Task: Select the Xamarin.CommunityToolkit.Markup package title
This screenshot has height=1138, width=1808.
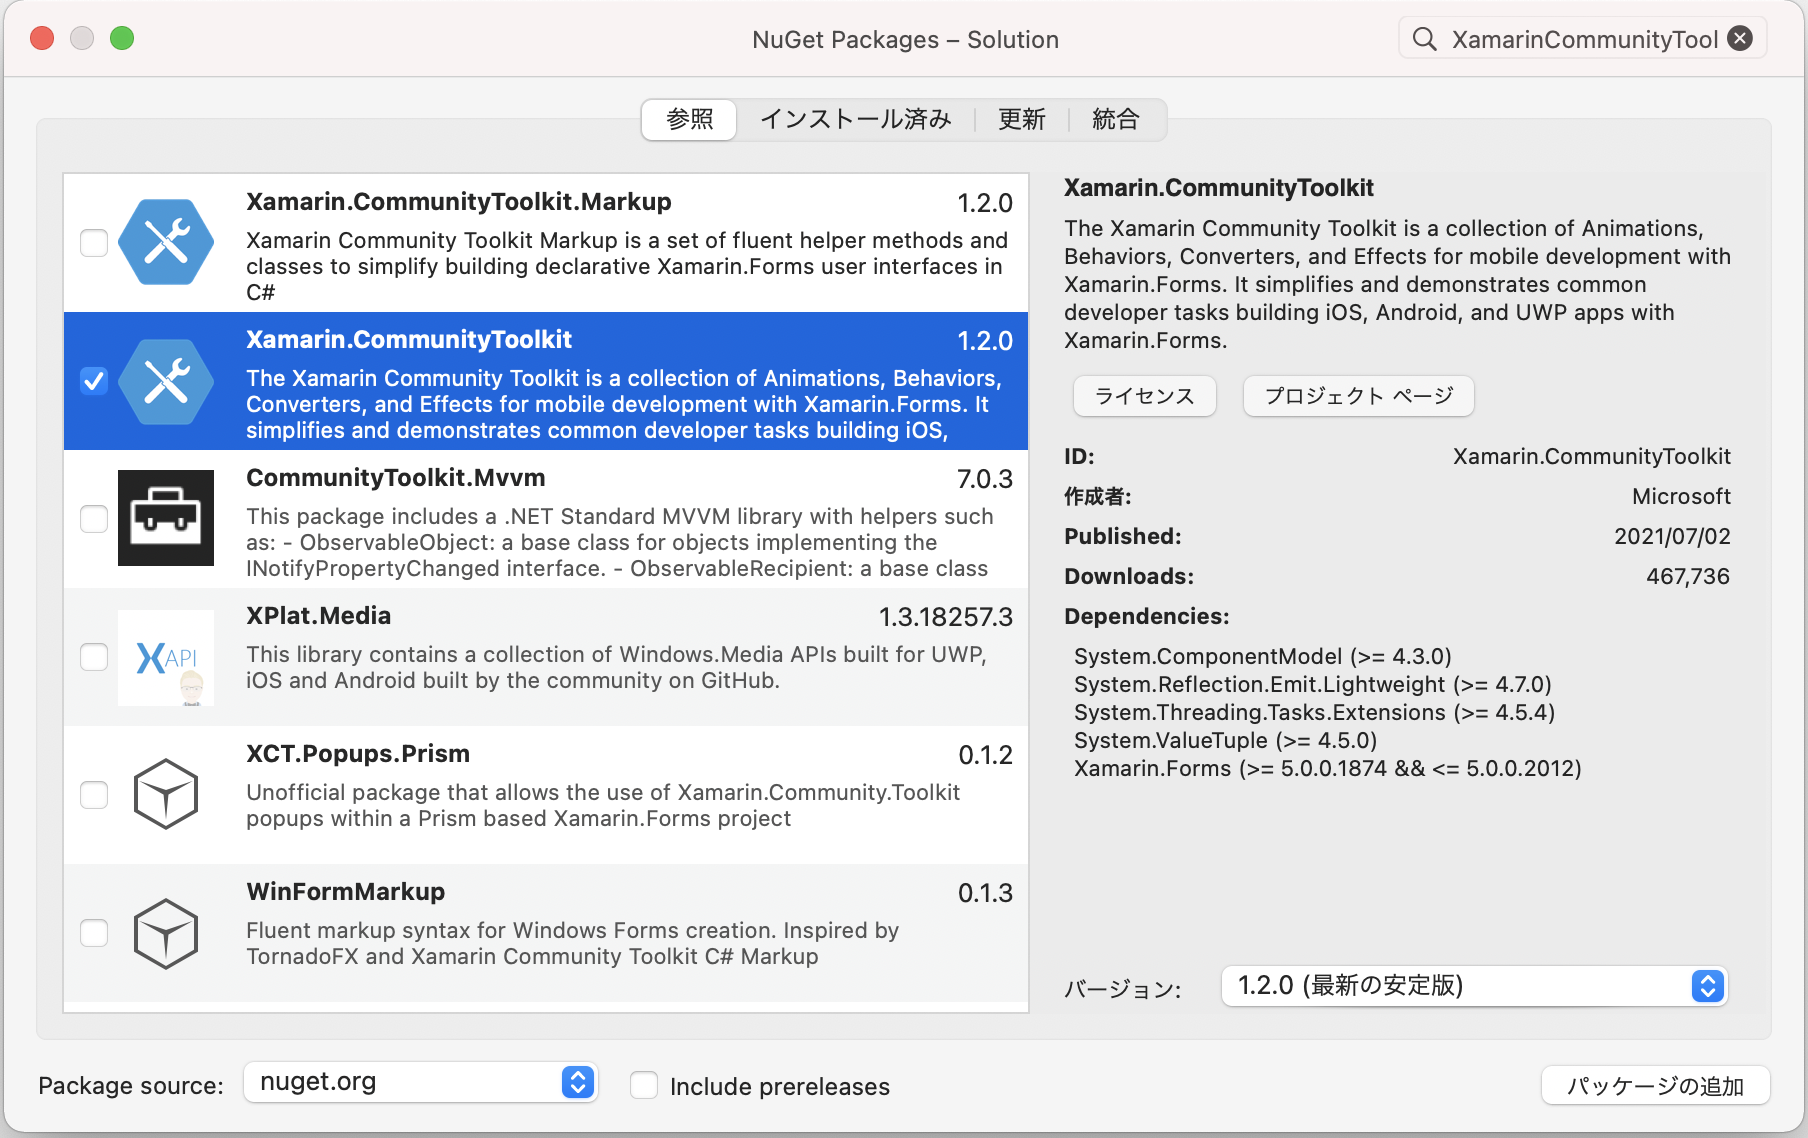Action: click(459, 202)
